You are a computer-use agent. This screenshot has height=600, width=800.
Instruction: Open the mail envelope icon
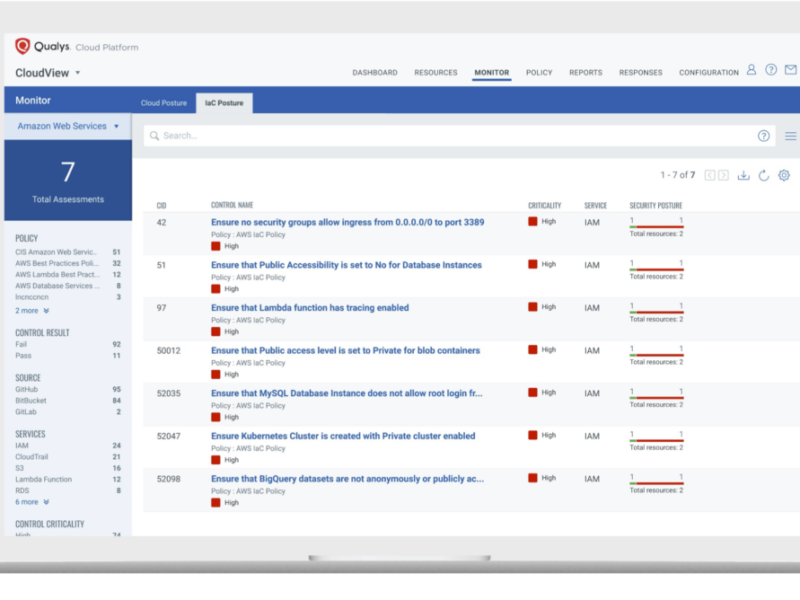click(x=790, y=70)
